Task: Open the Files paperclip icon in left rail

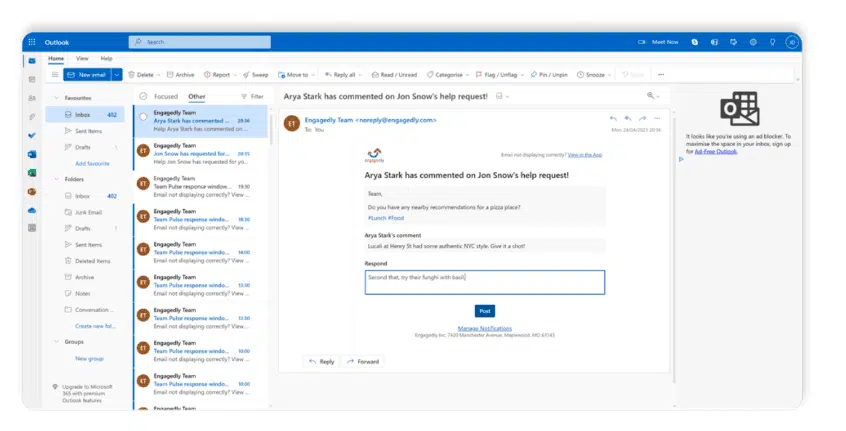Action: pos(32,117)
